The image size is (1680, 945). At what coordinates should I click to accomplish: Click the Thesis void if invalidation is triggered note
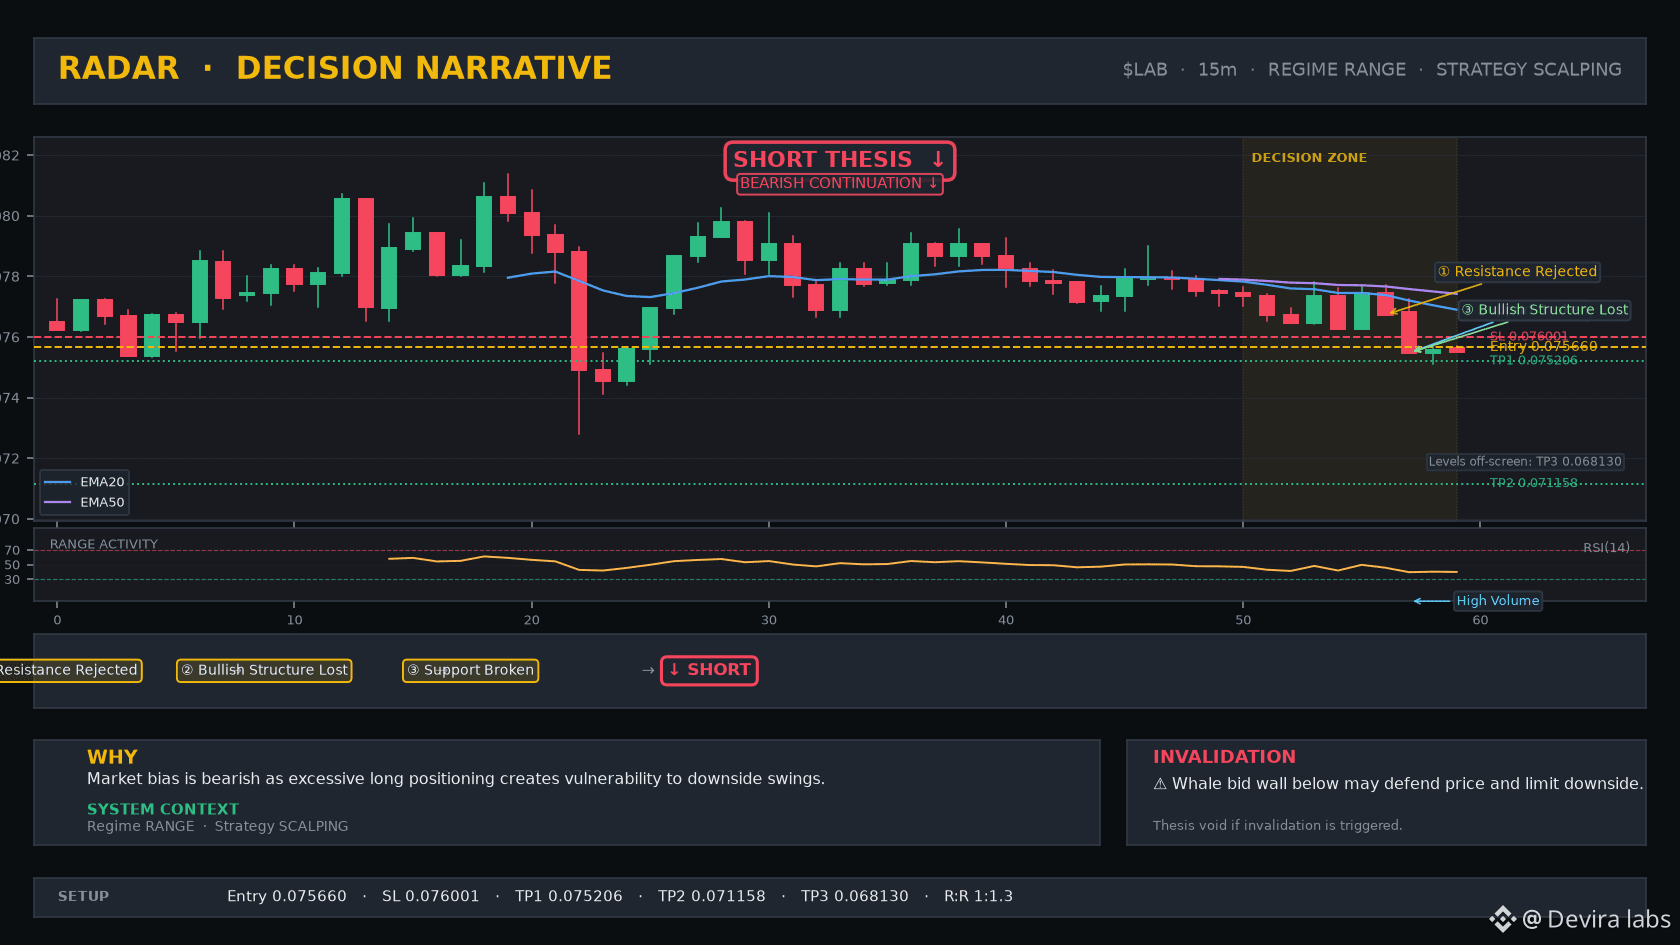tap(1277, 826)
